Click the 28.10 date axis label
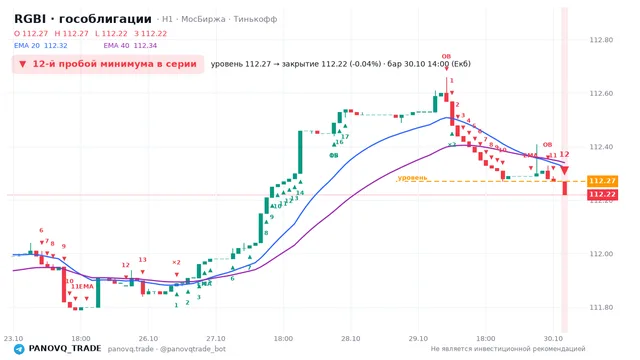The height and width of the screenshot is (360, 640). 351,339
